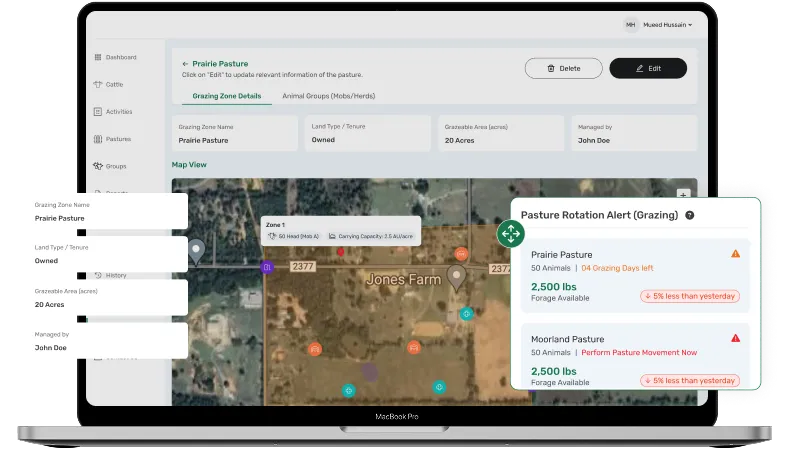Click the 'Grazeable Area' card below the Delete button
The image size is (790, 467).
501,134
